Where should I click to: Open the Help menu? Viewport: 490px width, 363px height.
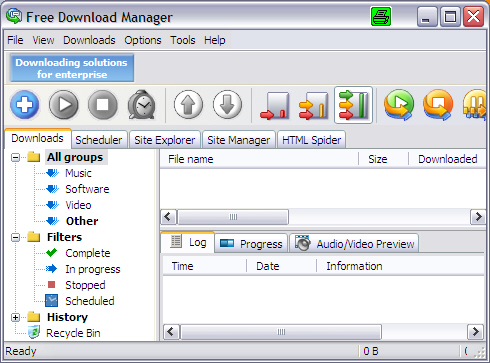(x=215, y=40)
